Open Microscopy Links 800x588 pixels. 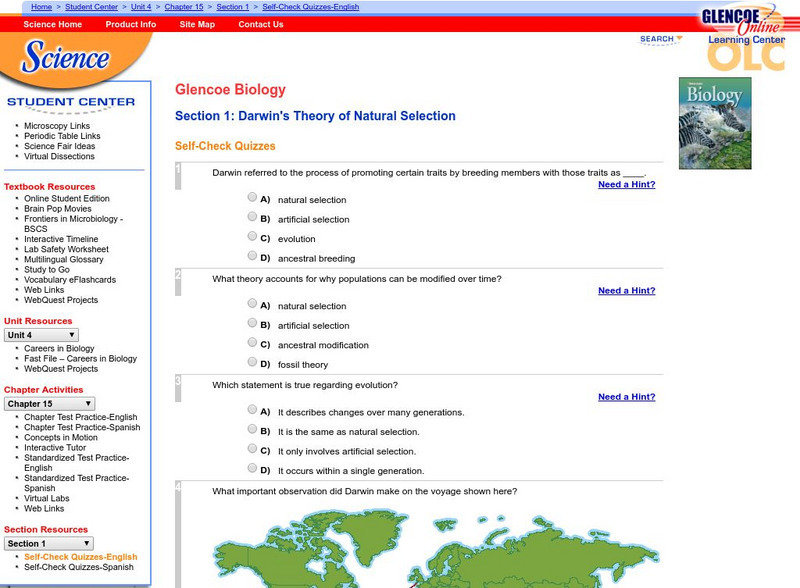(57, 126)
